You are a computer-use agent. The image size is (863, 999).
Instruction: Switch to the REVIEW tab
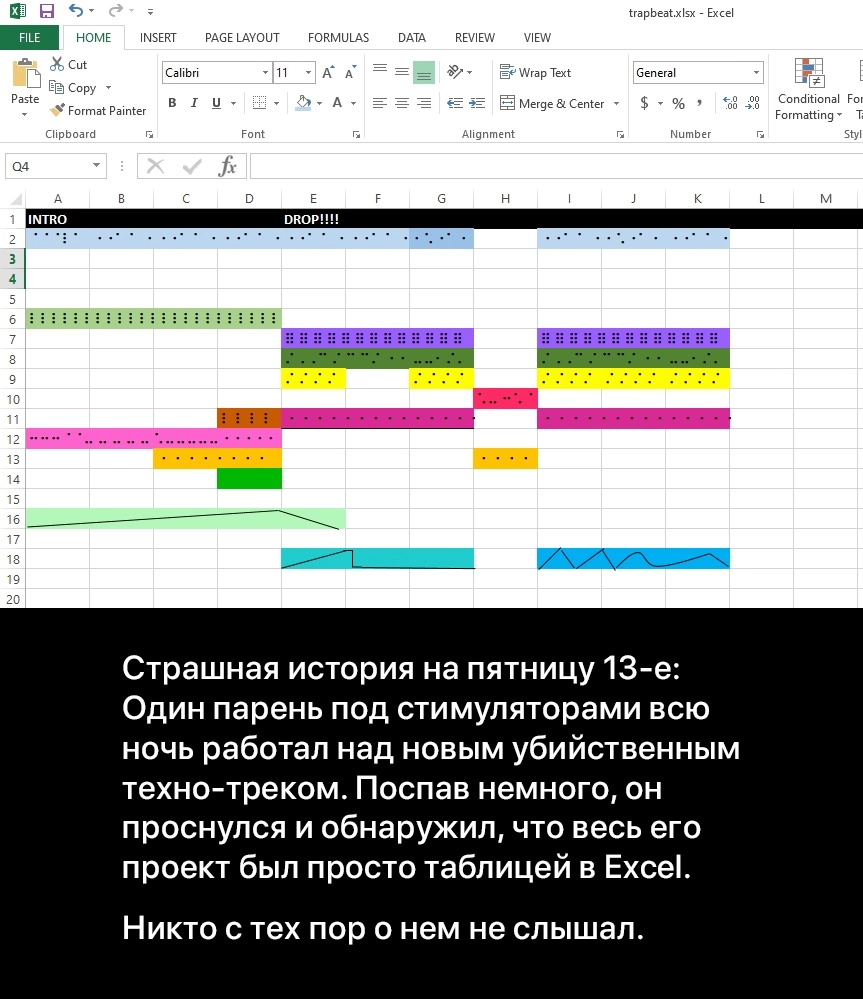474,38
